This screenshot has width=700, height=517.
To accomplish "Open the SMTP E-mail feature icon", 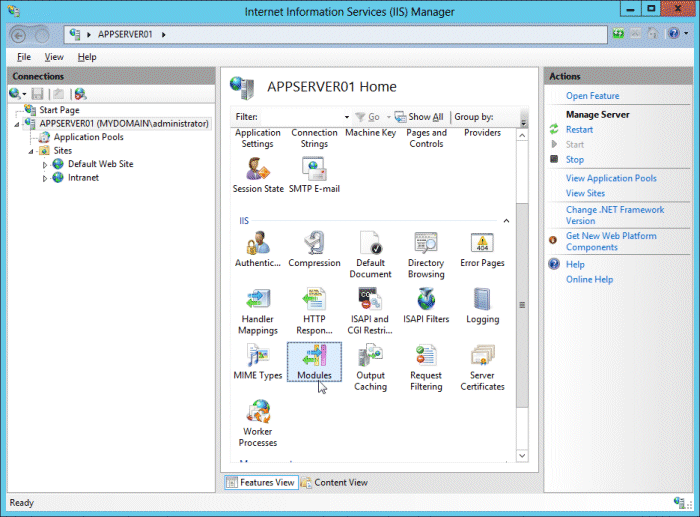I will [x=314, y=175].
